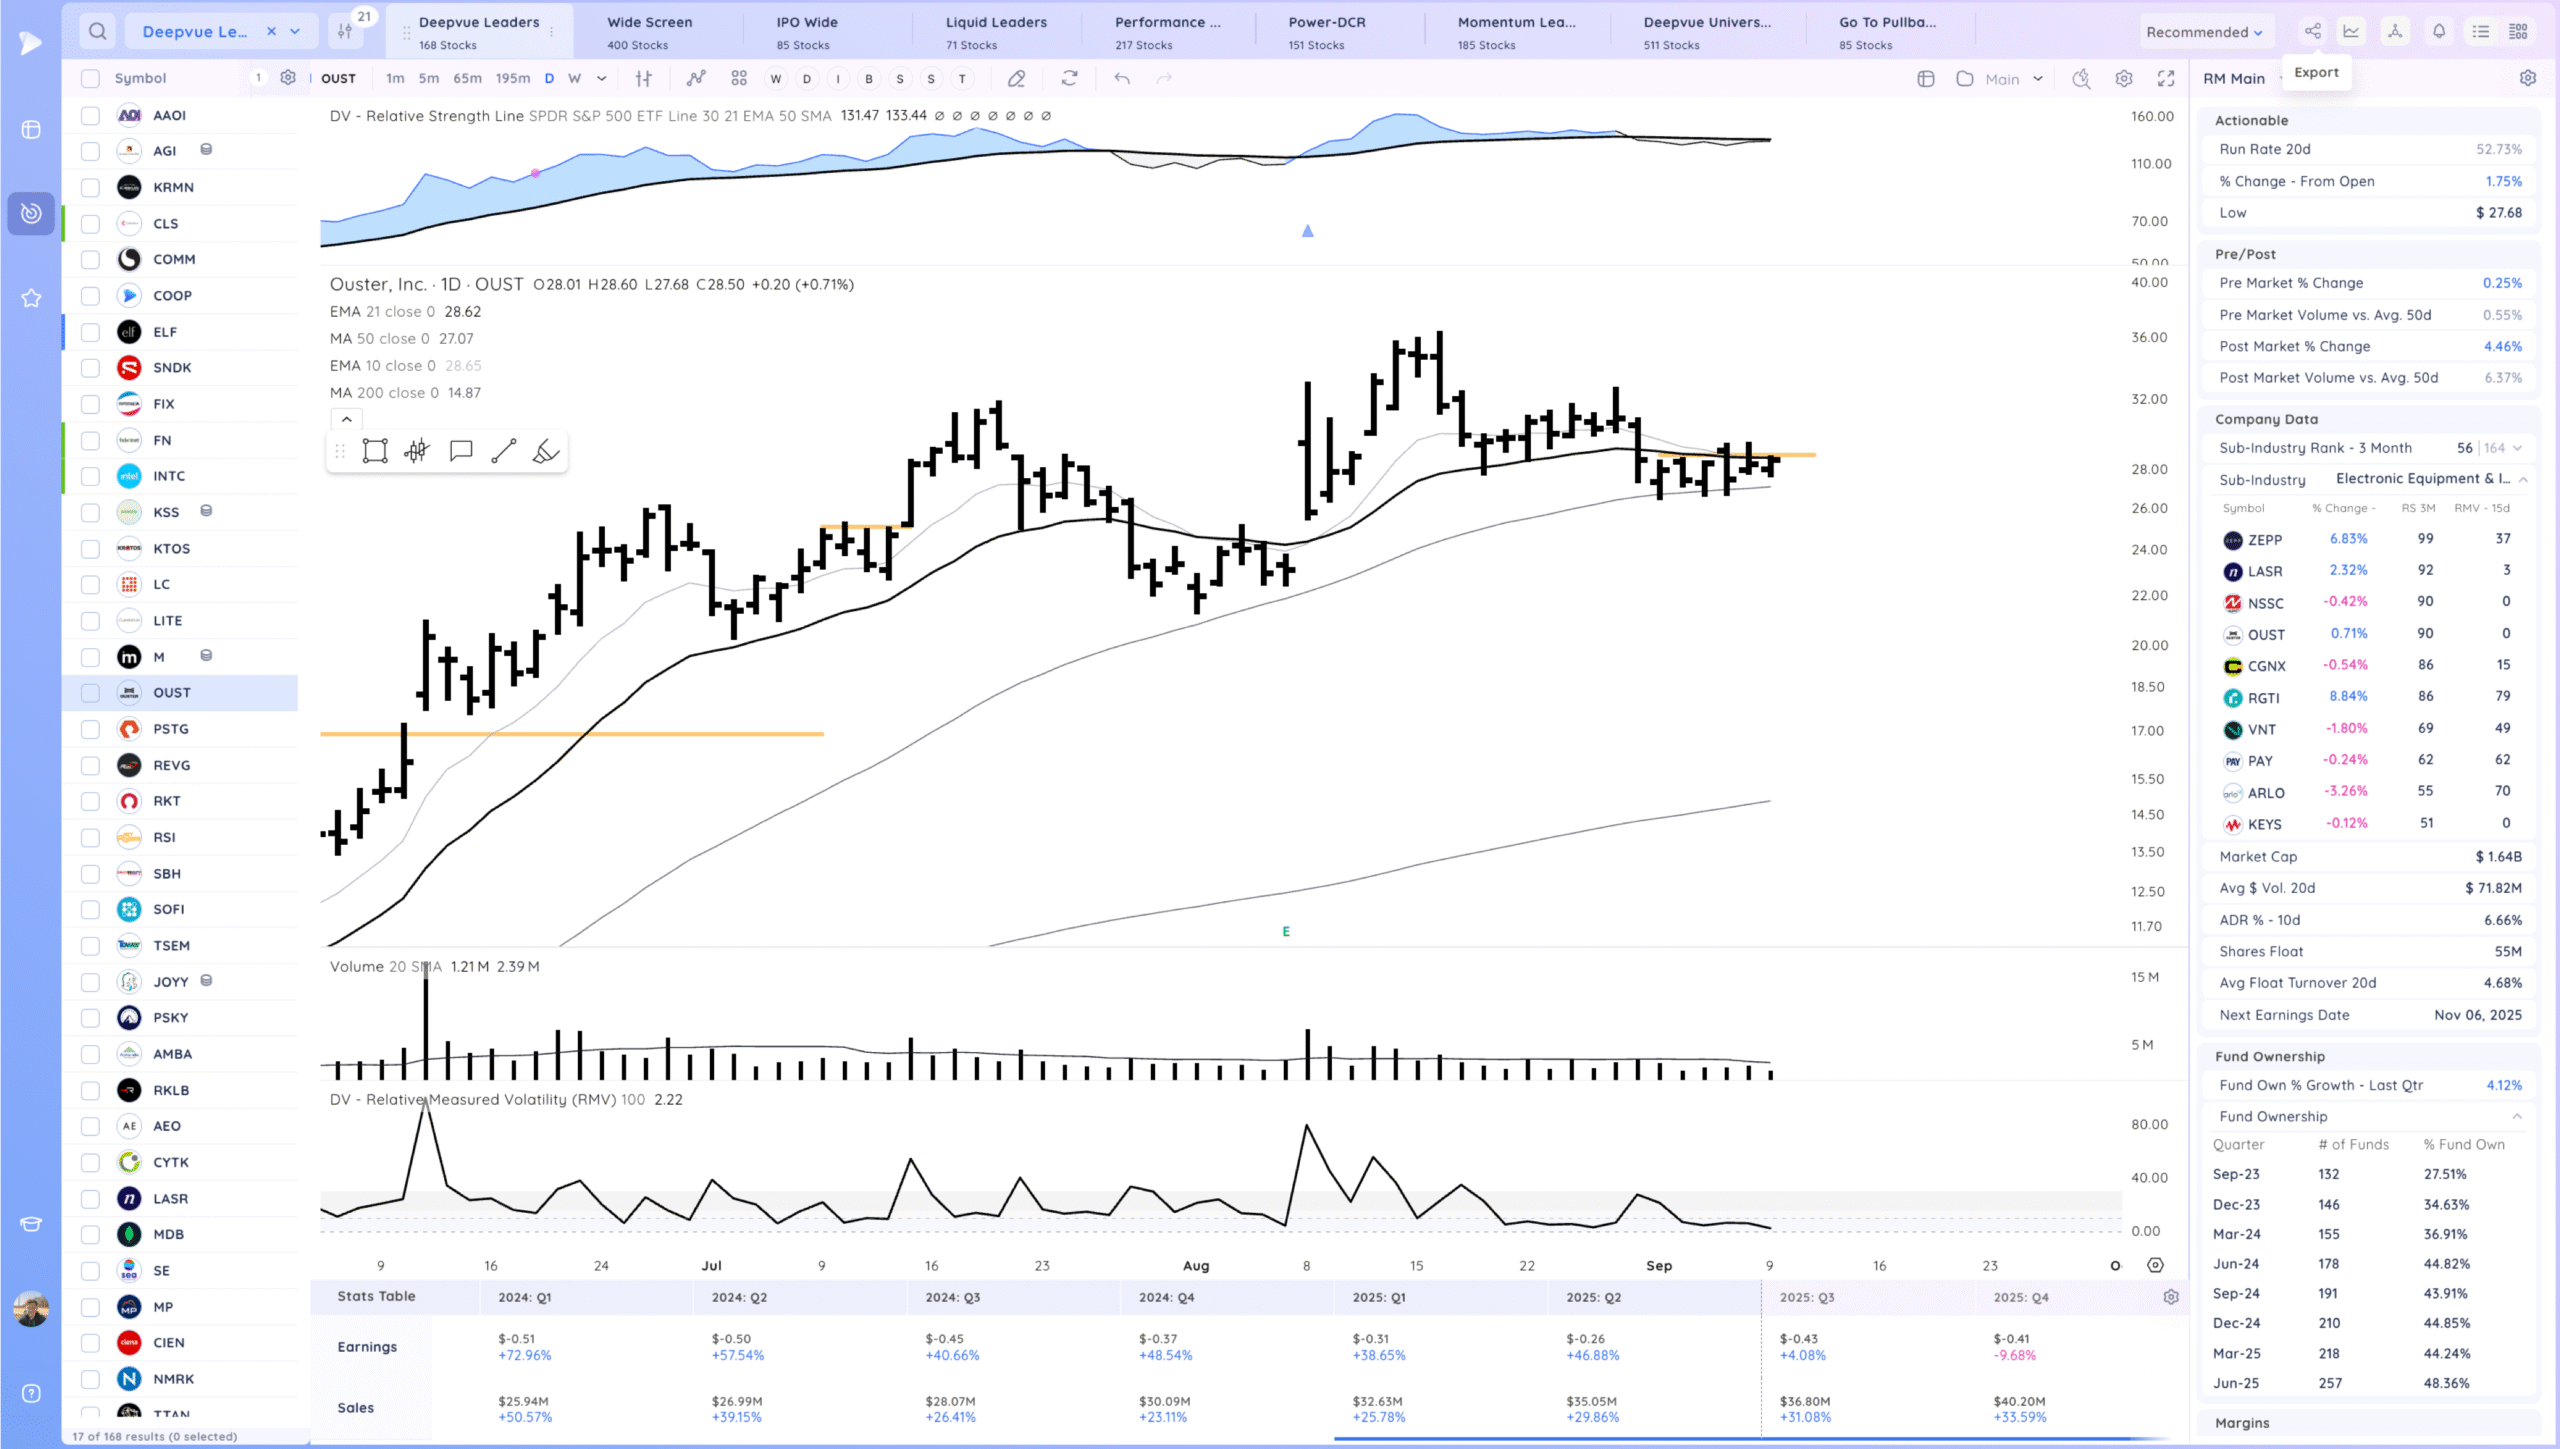Open the favorites star in left sidebar

[x=31, y=297]
